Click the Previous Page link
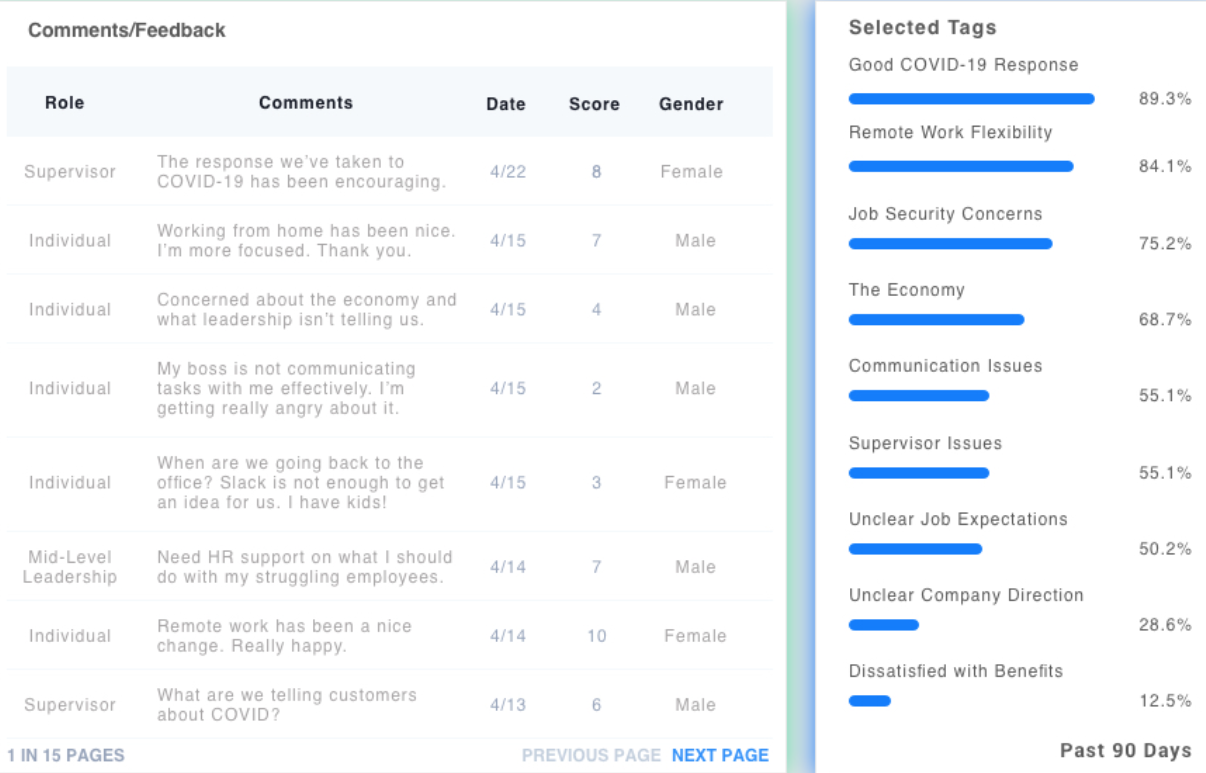Image resolution: width=1206 pixels, height=773 pixels. coord(591,755)
